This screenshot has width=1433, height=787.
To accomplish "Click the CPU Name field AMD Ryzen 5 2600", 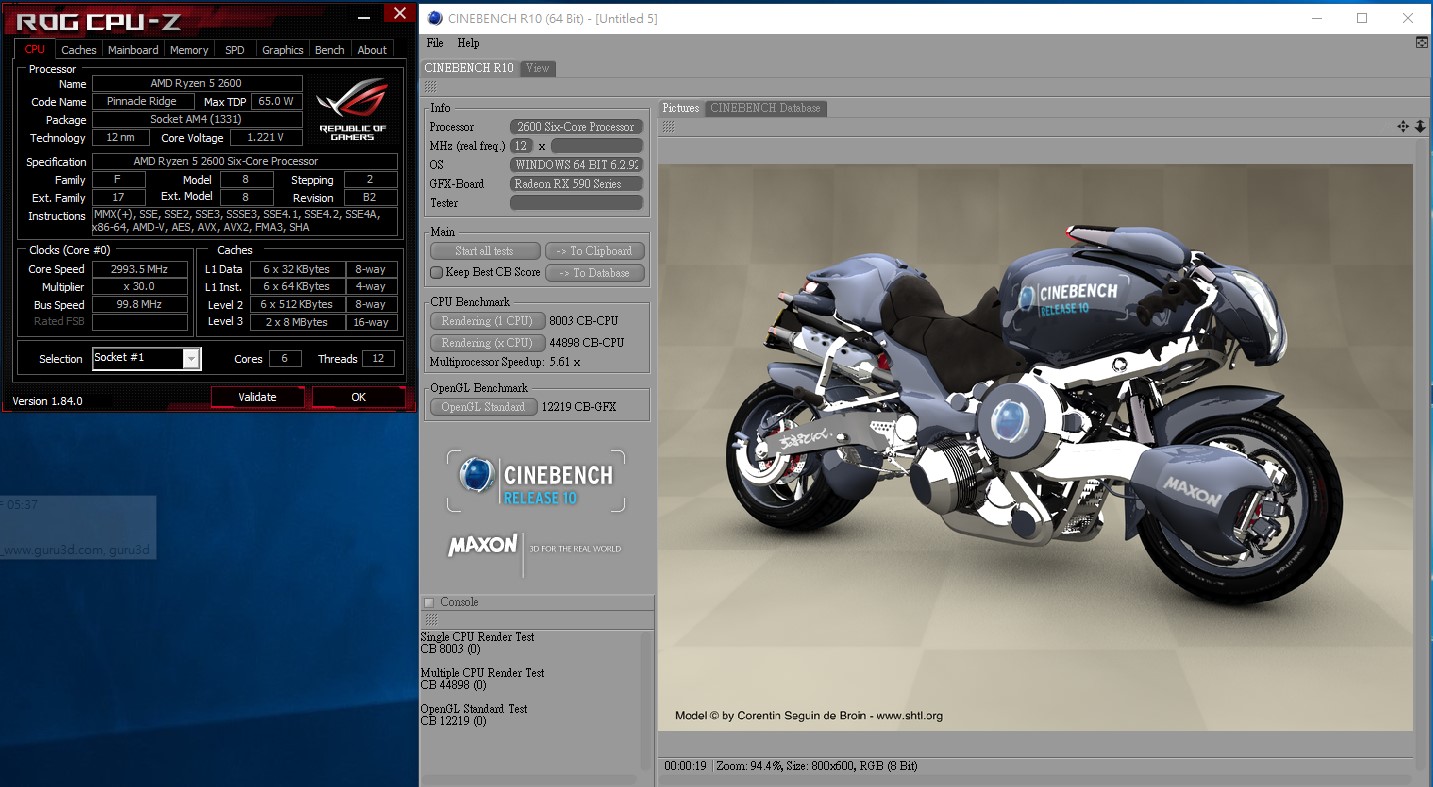I will [x=197, y=84].
